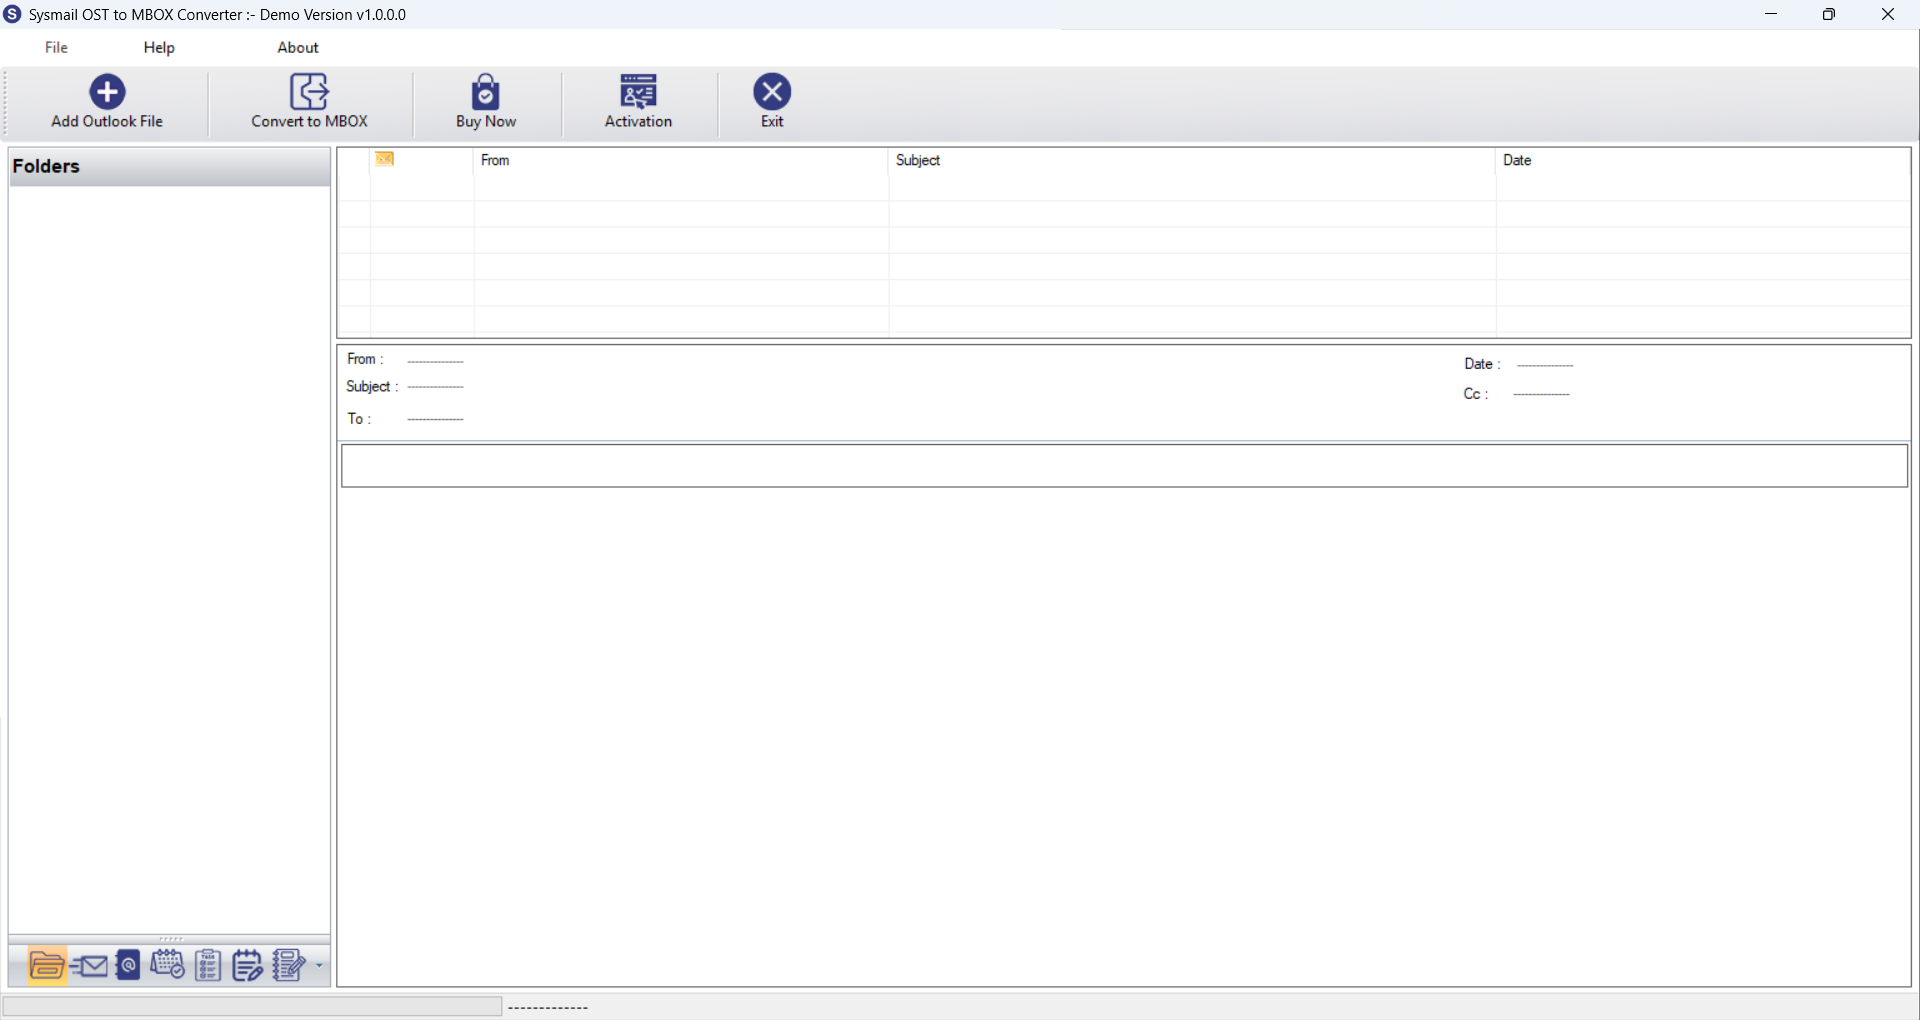This screenshot has width=1920, height=1020.
Task: Close the Sysmail converter window
Action: click(x=1888, y=14)
